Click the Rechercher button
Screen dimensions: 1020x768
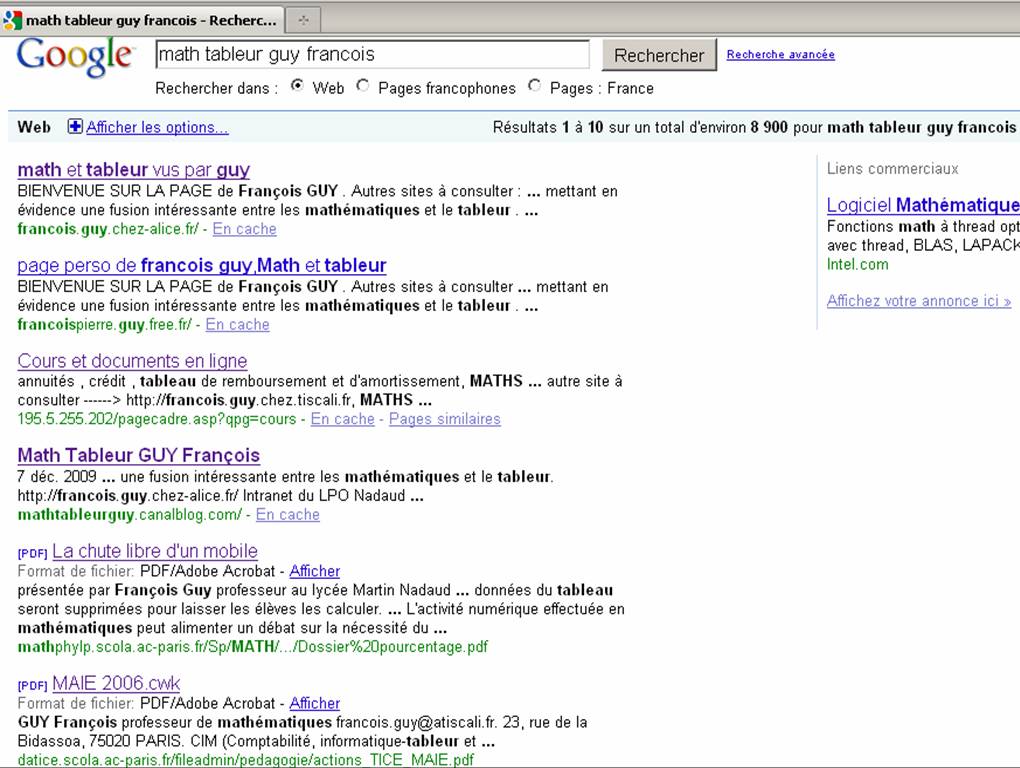point(659,55)
